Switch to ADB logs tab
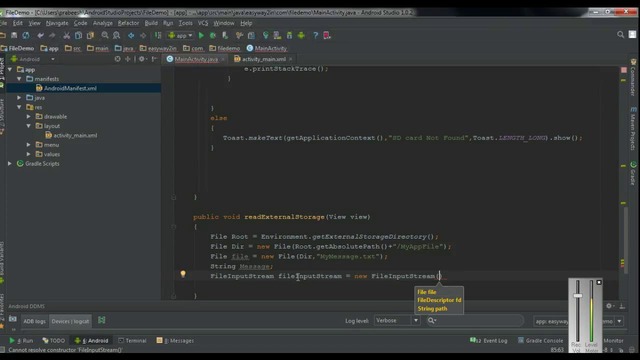640x360 pixels. point(34,321)
